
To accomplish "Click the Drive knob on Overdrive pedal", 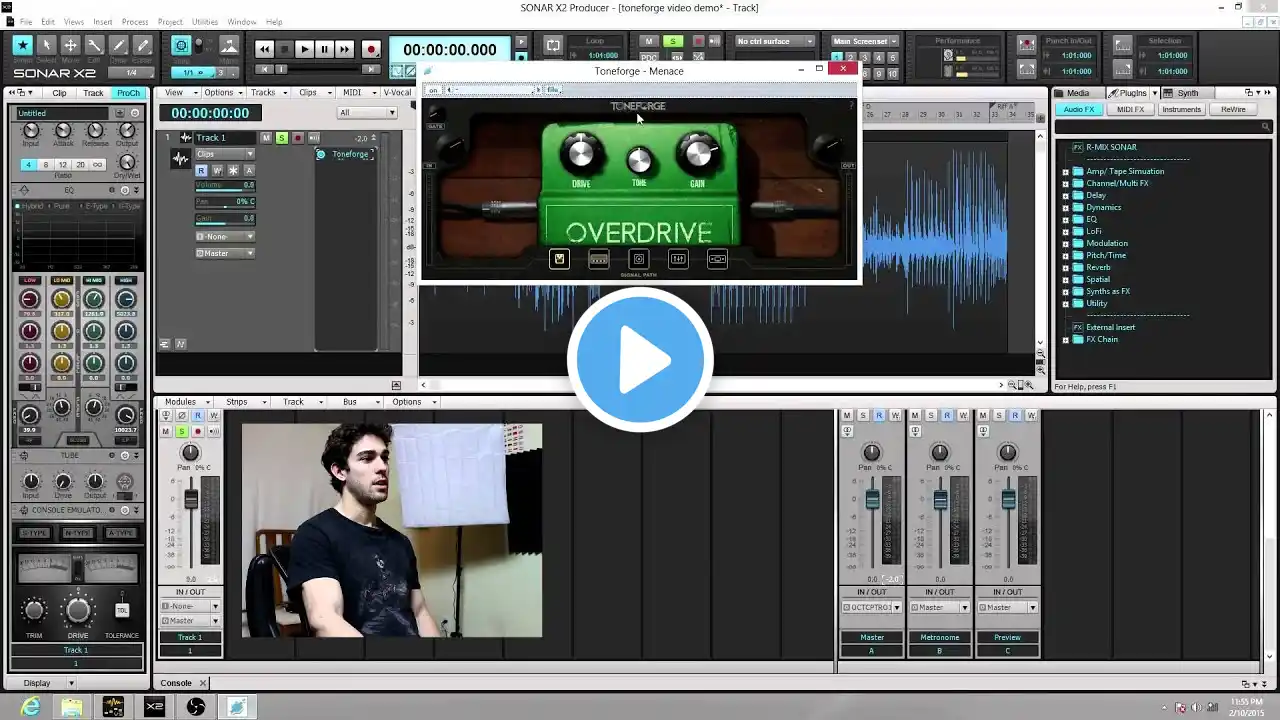I will coord(580,154).
